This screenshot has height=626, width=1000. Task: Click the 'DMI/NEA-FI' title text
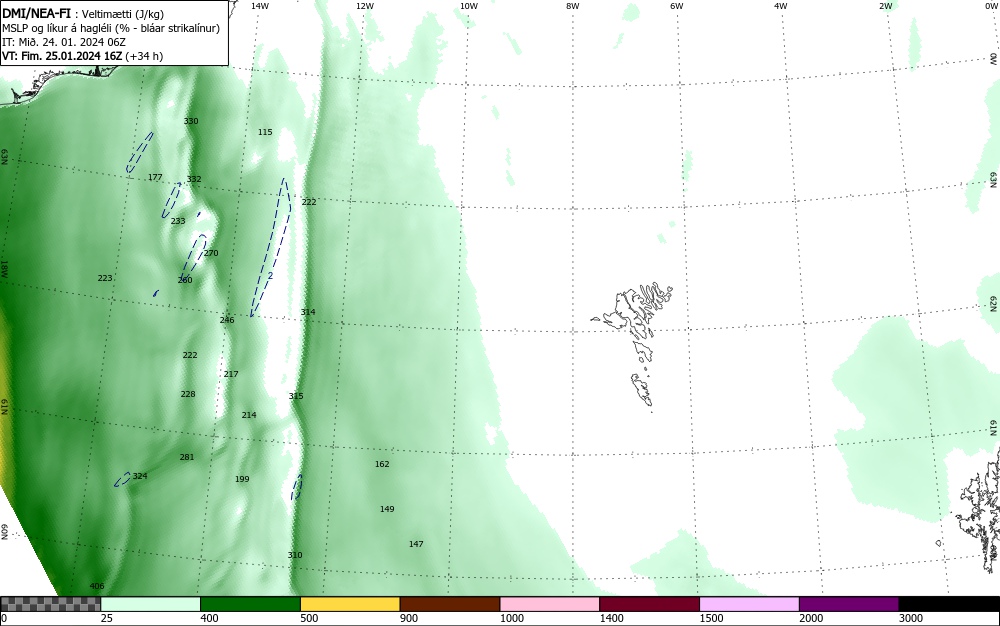click(36, 14)
